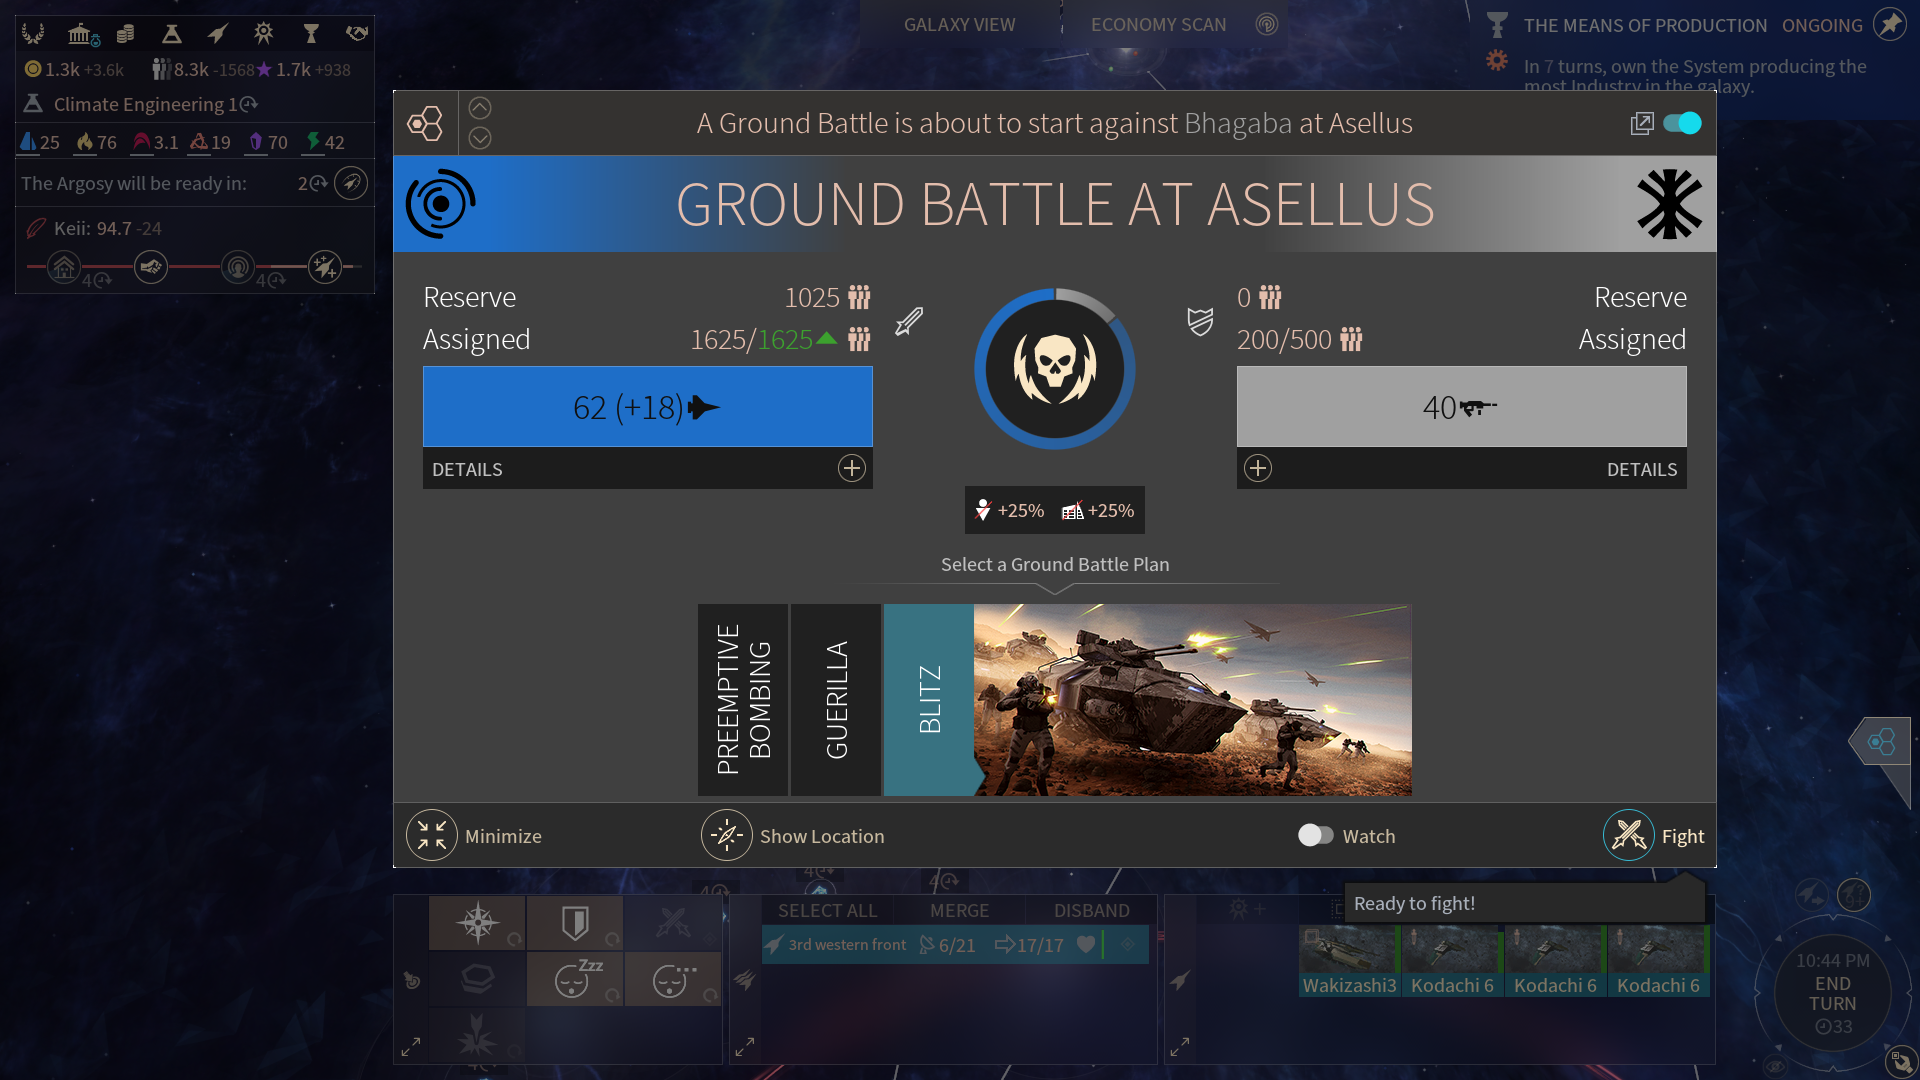Expand attacker DETAILS with plus button

[851, 468]
